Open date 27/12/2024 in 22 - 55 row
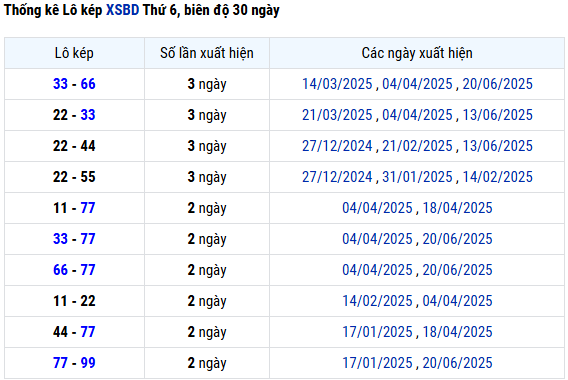 [x=337, y=177]
